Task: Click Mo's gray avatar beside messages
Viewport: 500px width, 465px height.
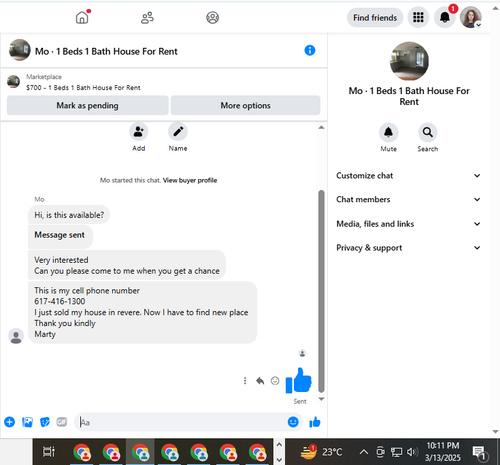Action: (x=16, y=336)
